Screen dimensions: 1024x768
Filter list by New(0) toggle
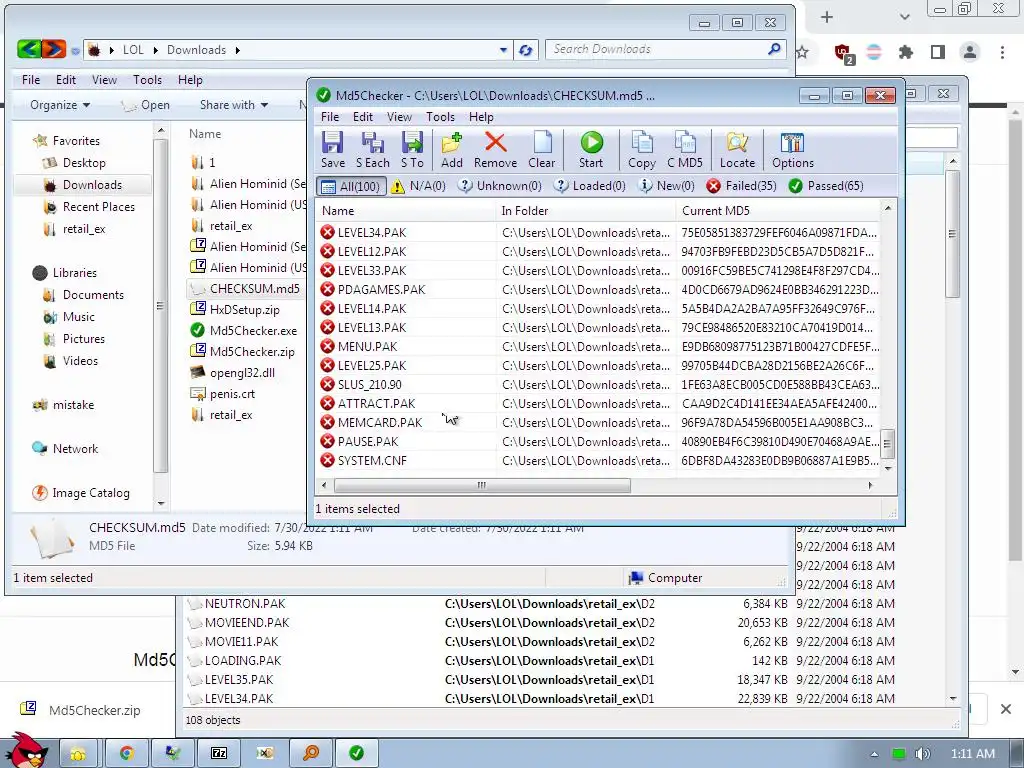click(666, 186)
